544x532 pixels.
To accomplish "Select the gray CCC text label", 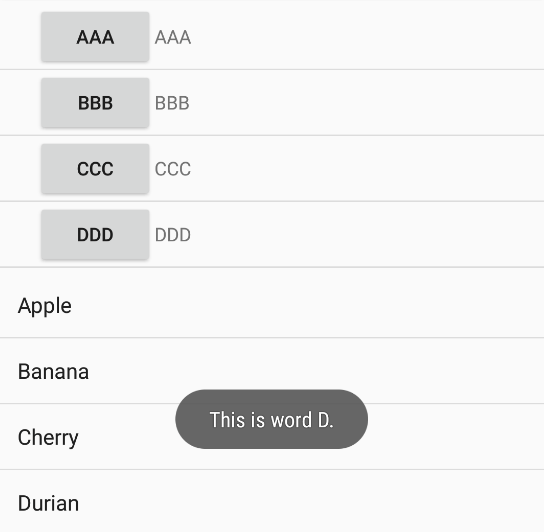I will point(173,169).
